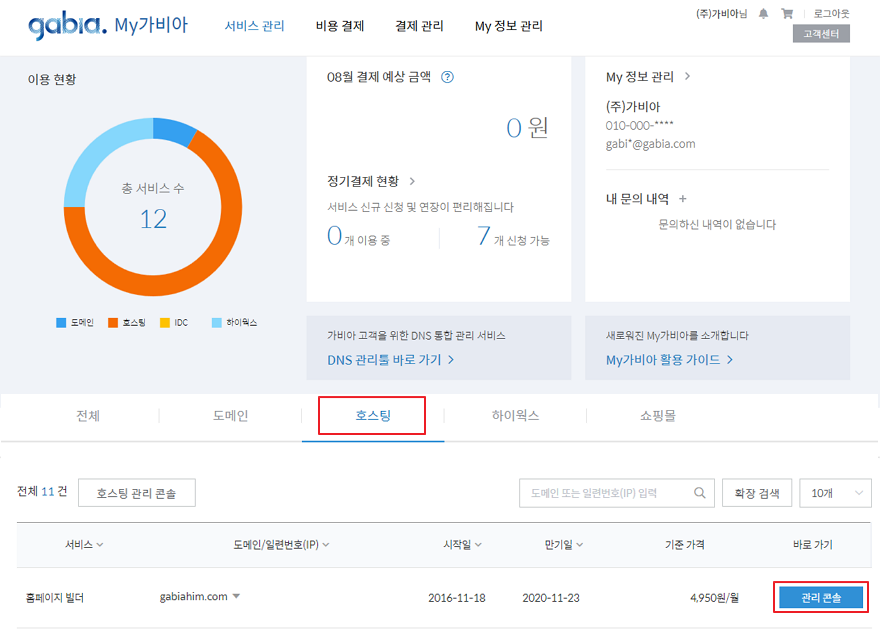Image resolution: width=880 pixels, height=633 pixels.
Task: Switch to the 도메인 tab
Action: 230,416
